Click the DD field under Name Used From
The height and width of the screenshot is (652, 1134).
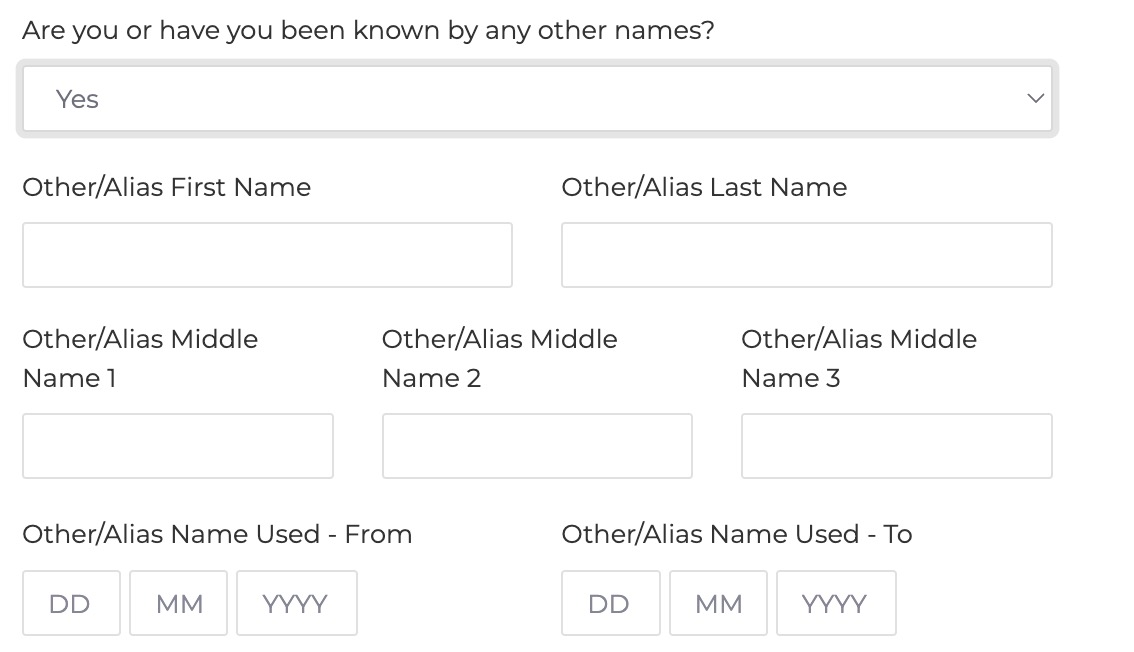tap(71, 602)
